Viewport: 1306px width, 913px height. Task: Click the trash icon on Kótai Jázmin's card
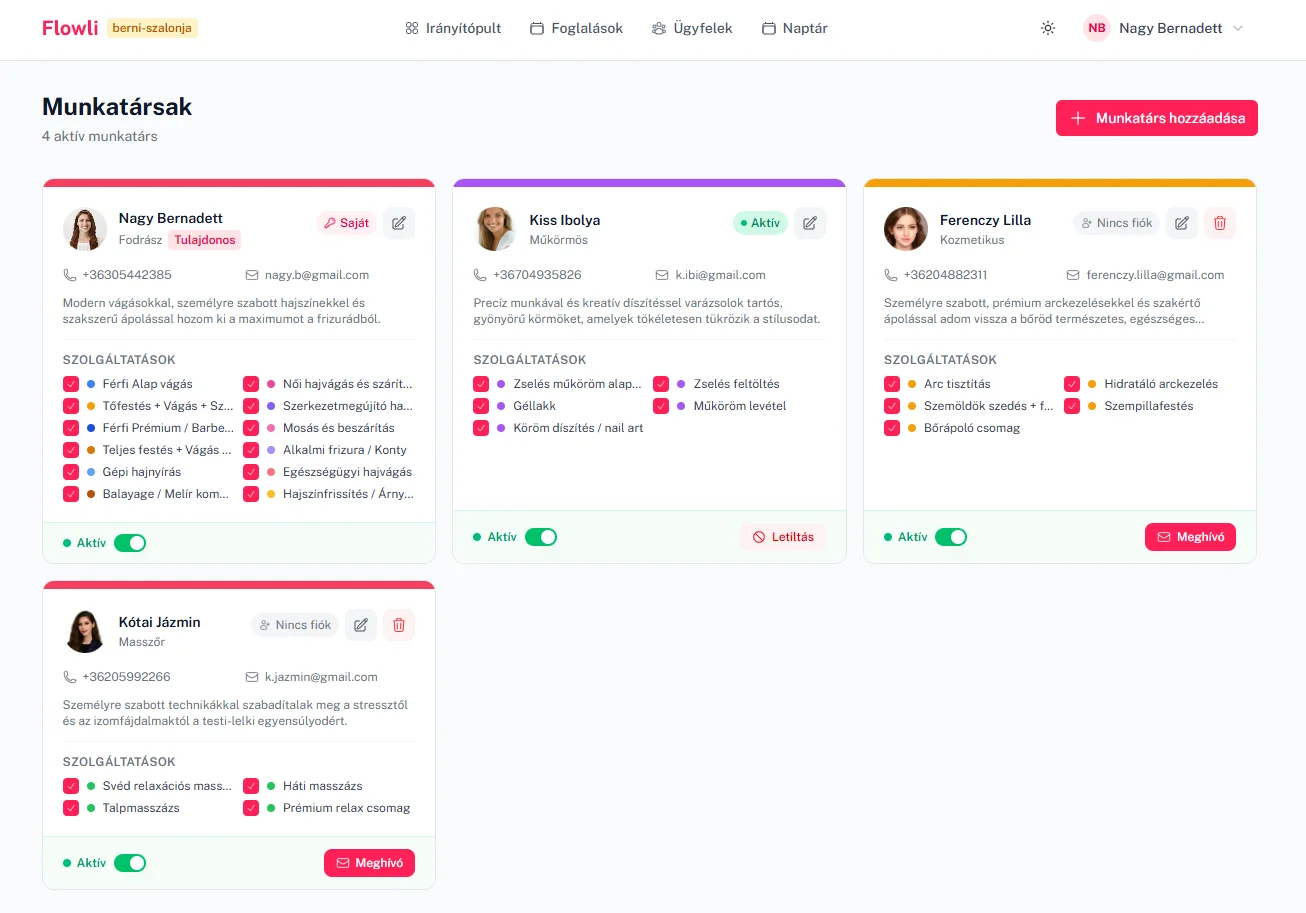click(399, 625)
